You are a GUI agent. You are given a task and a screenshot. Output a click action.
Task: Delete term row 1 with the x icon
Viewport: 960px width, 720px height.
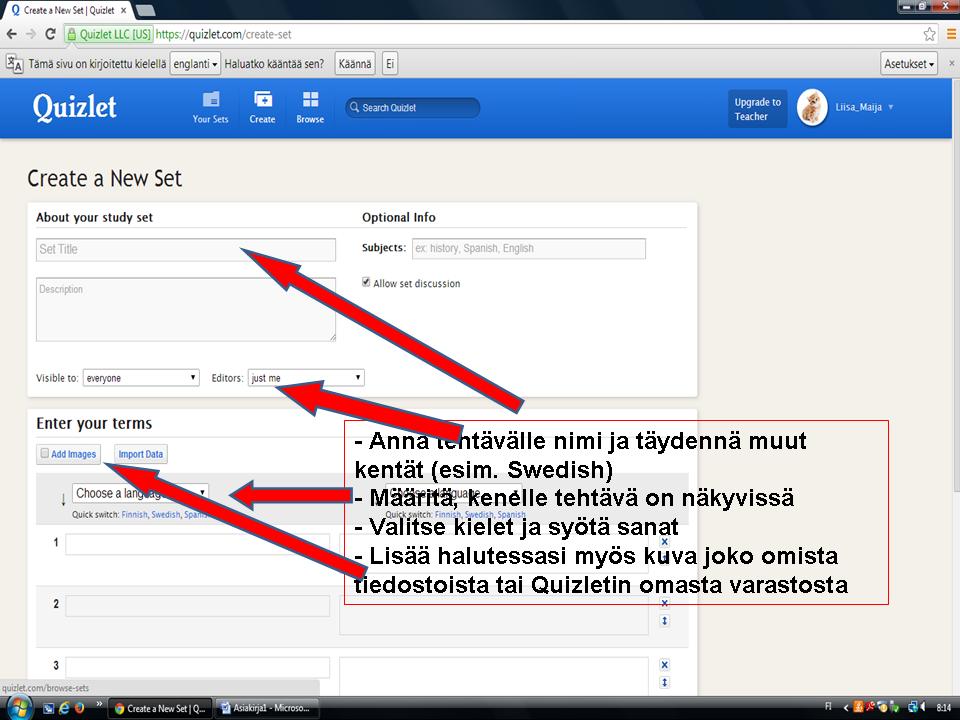pos(665,542)
